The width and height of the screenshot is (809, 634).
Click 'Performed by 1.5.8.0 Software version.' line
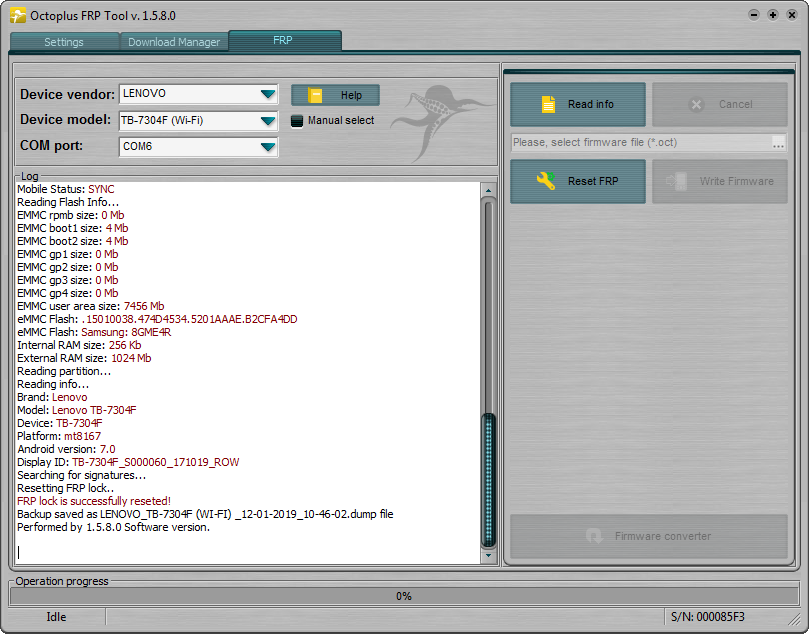[114, 527]
